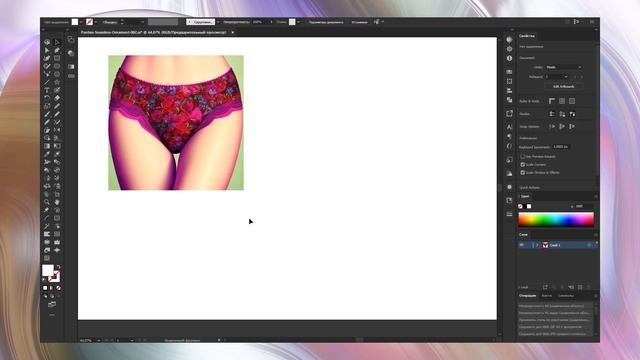Expand Слой 1 sublayers arrow
This screenshot has width=640, height=360.
537,245
